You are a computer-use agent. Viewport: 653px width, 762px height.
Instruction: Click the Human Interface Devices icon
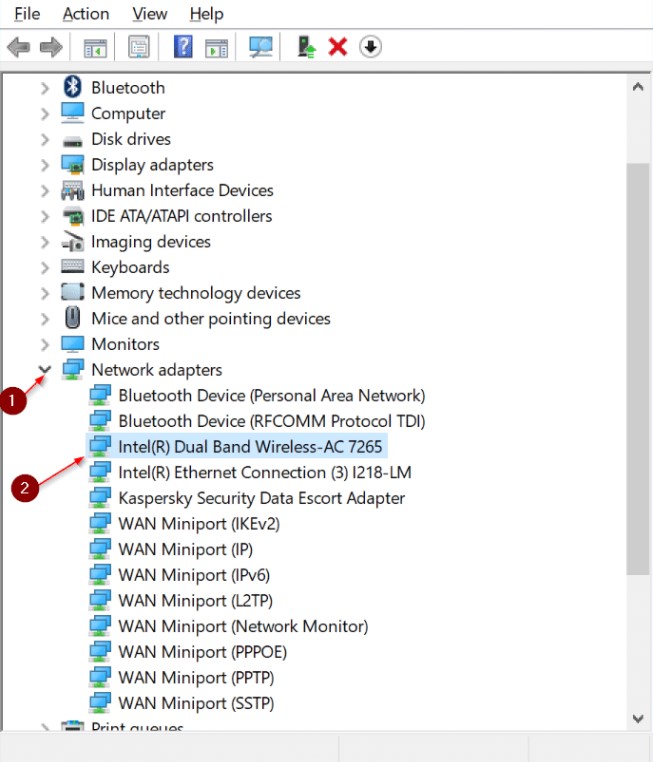click(73, 190)
